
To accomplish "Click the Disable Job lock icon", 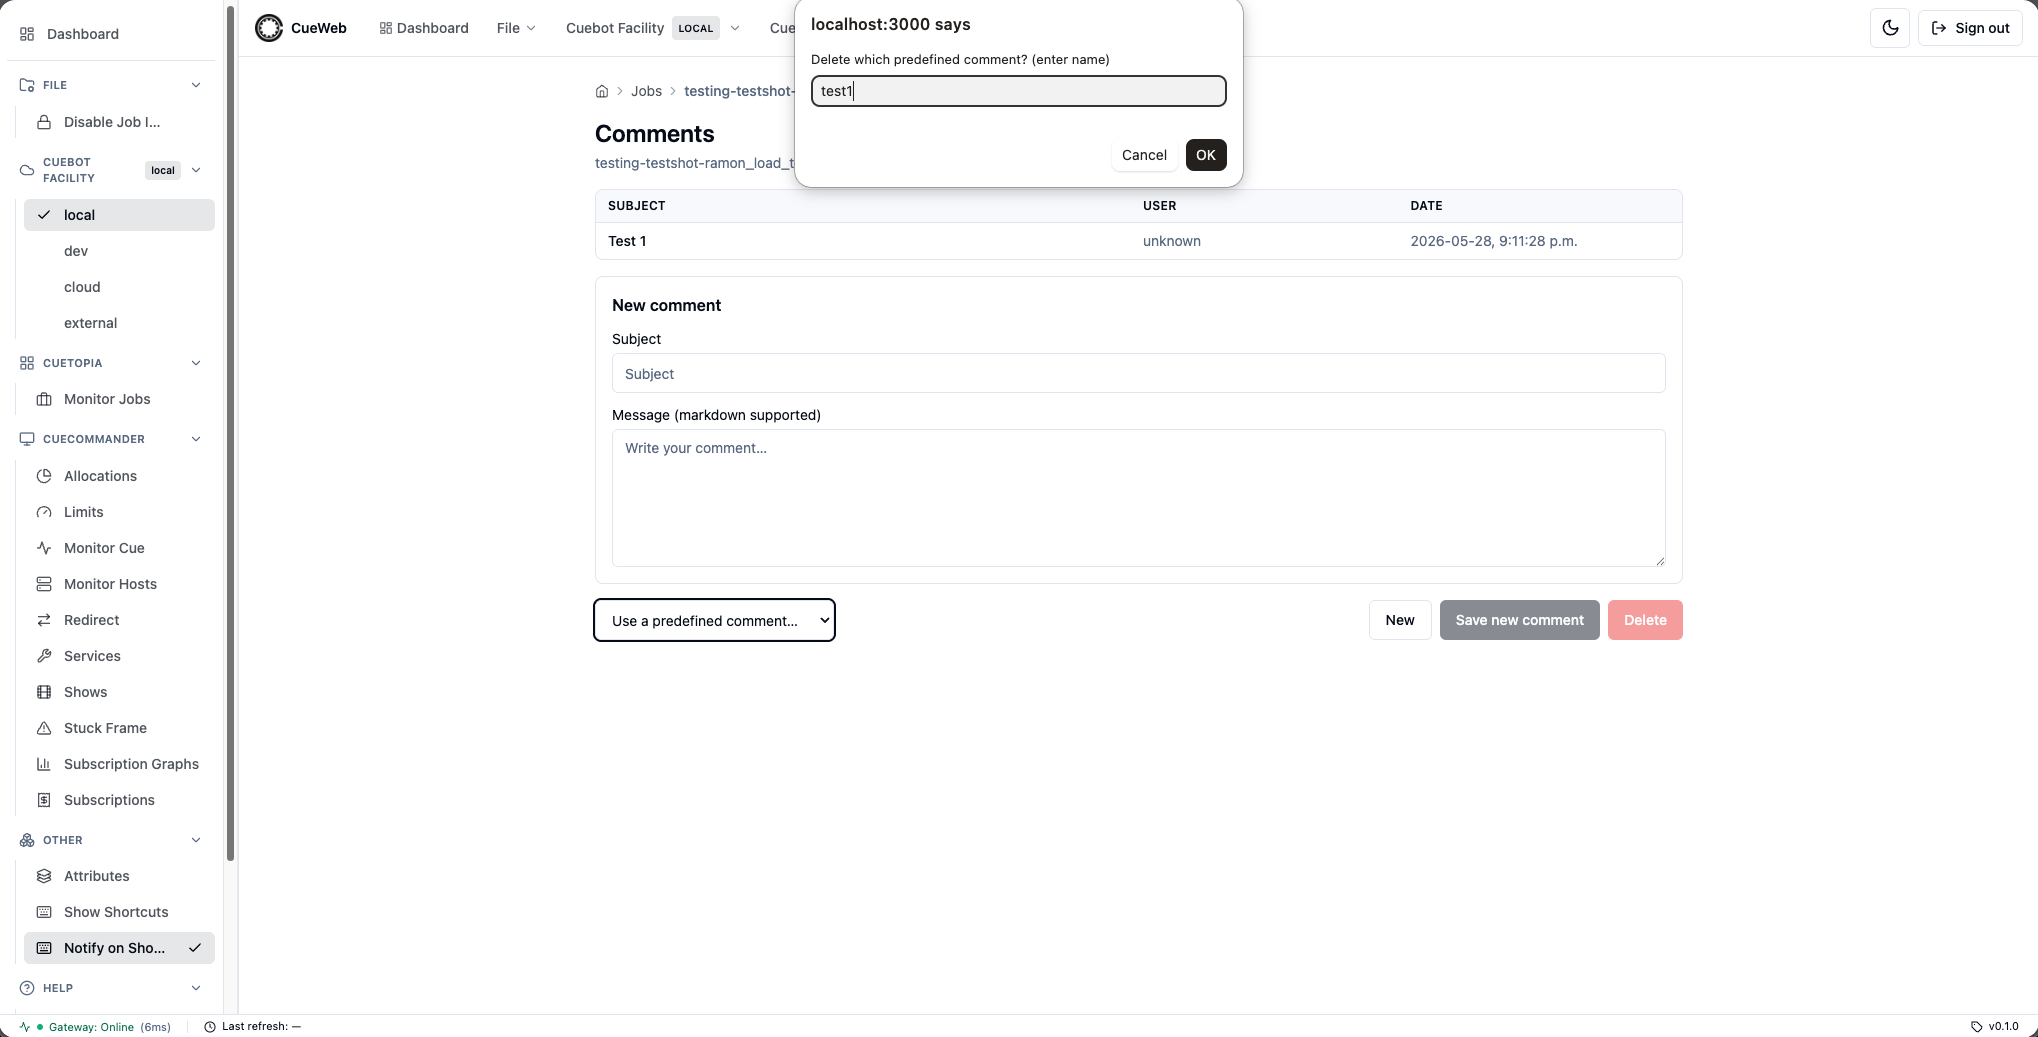I will (44, 122).
